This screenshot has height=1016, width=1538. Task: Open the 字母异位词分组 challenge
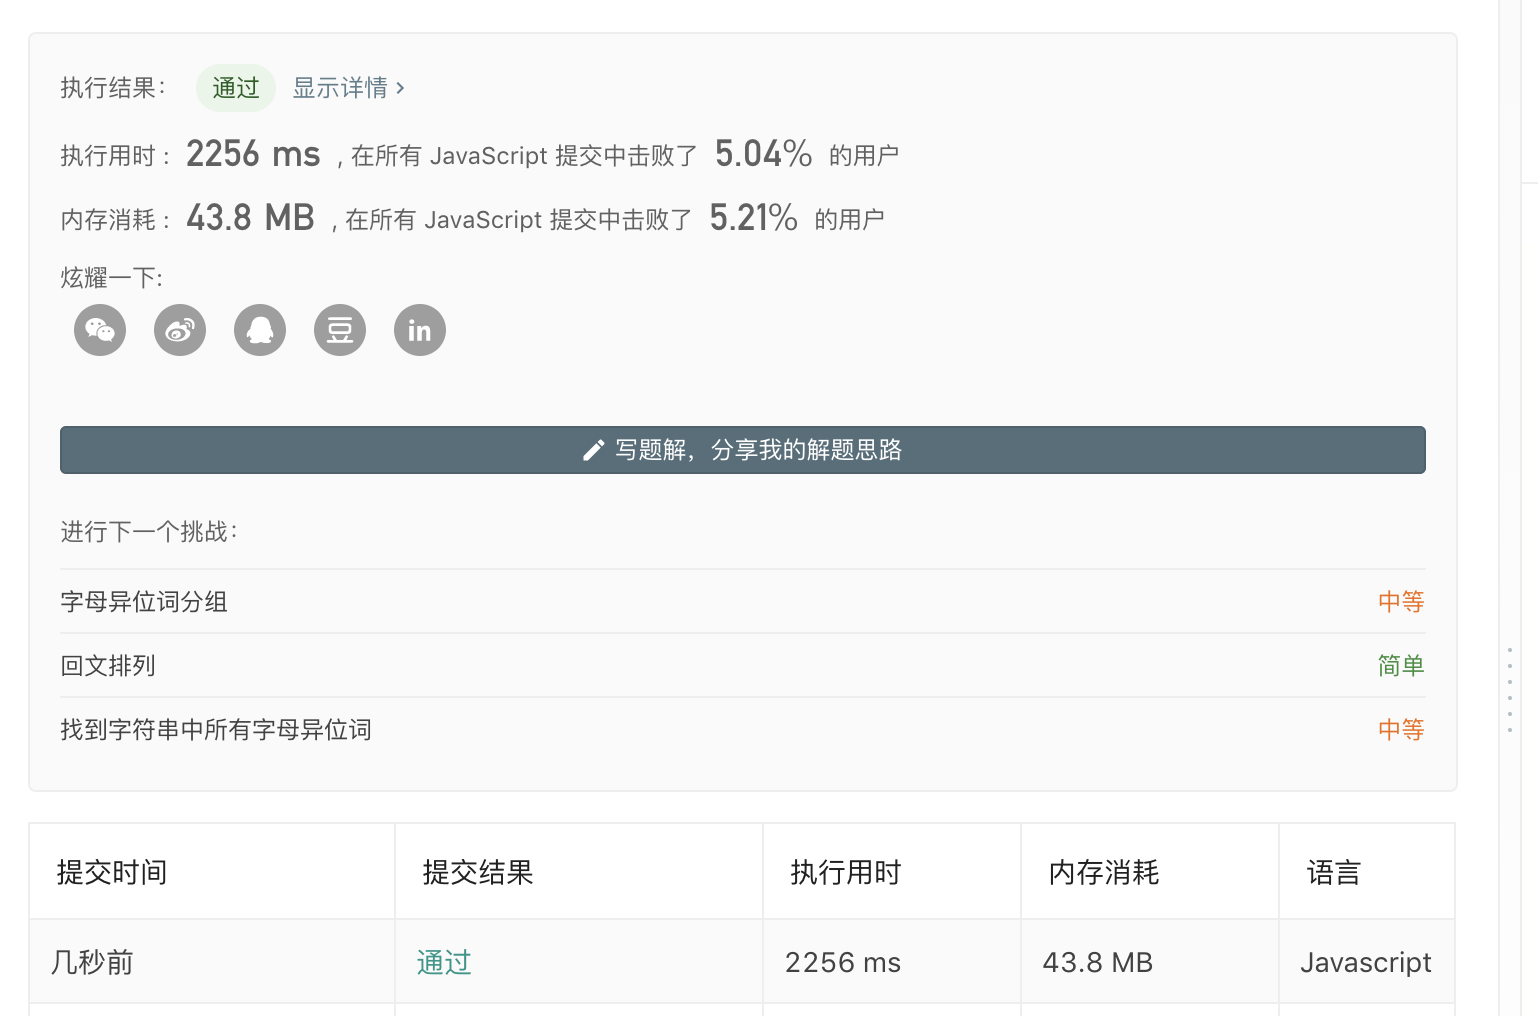click(143, 601)
